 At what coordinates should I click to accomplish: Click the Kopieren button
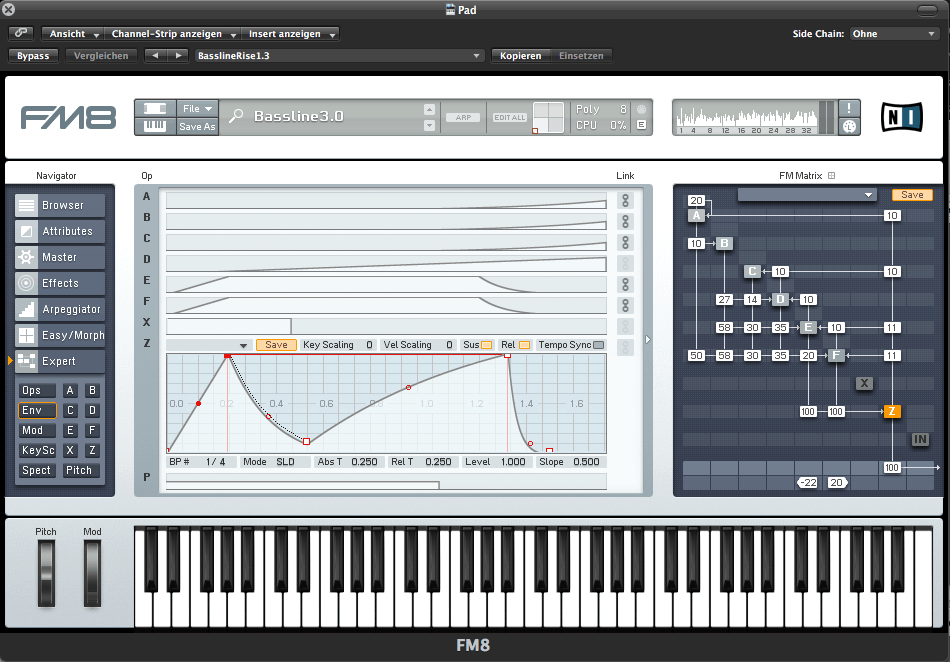click(x=521, y=56)
